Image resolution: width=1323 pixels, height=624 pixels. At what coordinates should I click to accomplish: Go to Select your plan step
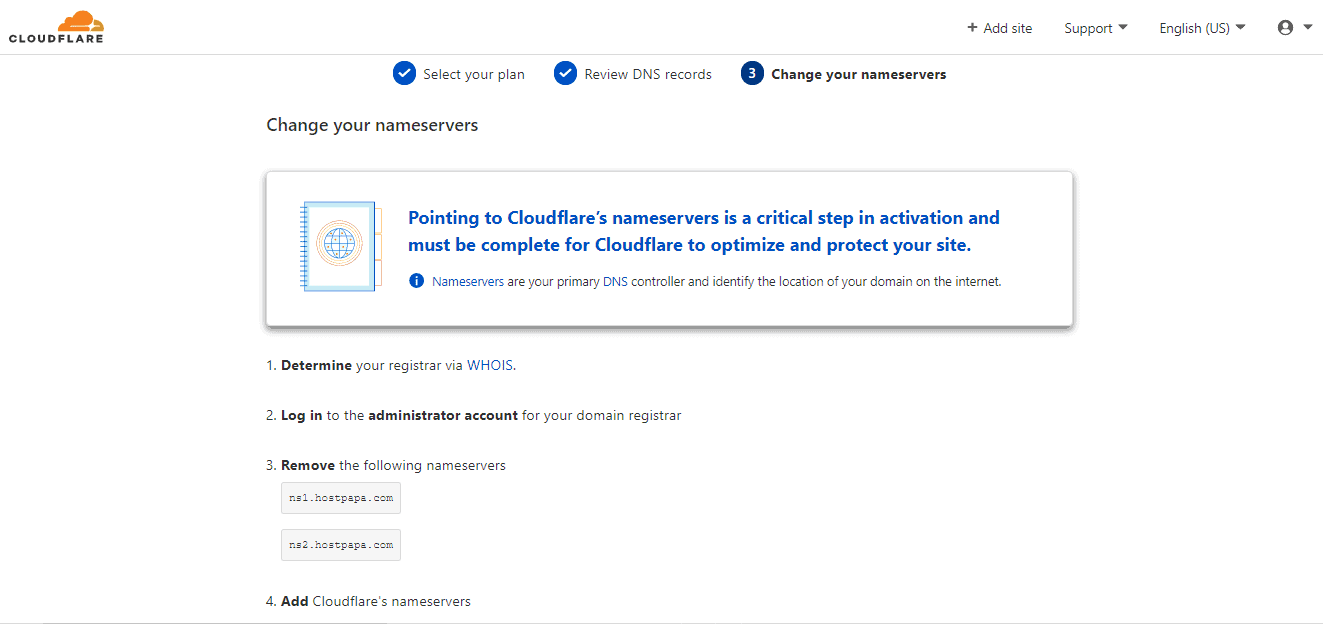click(x=473, y=74)
